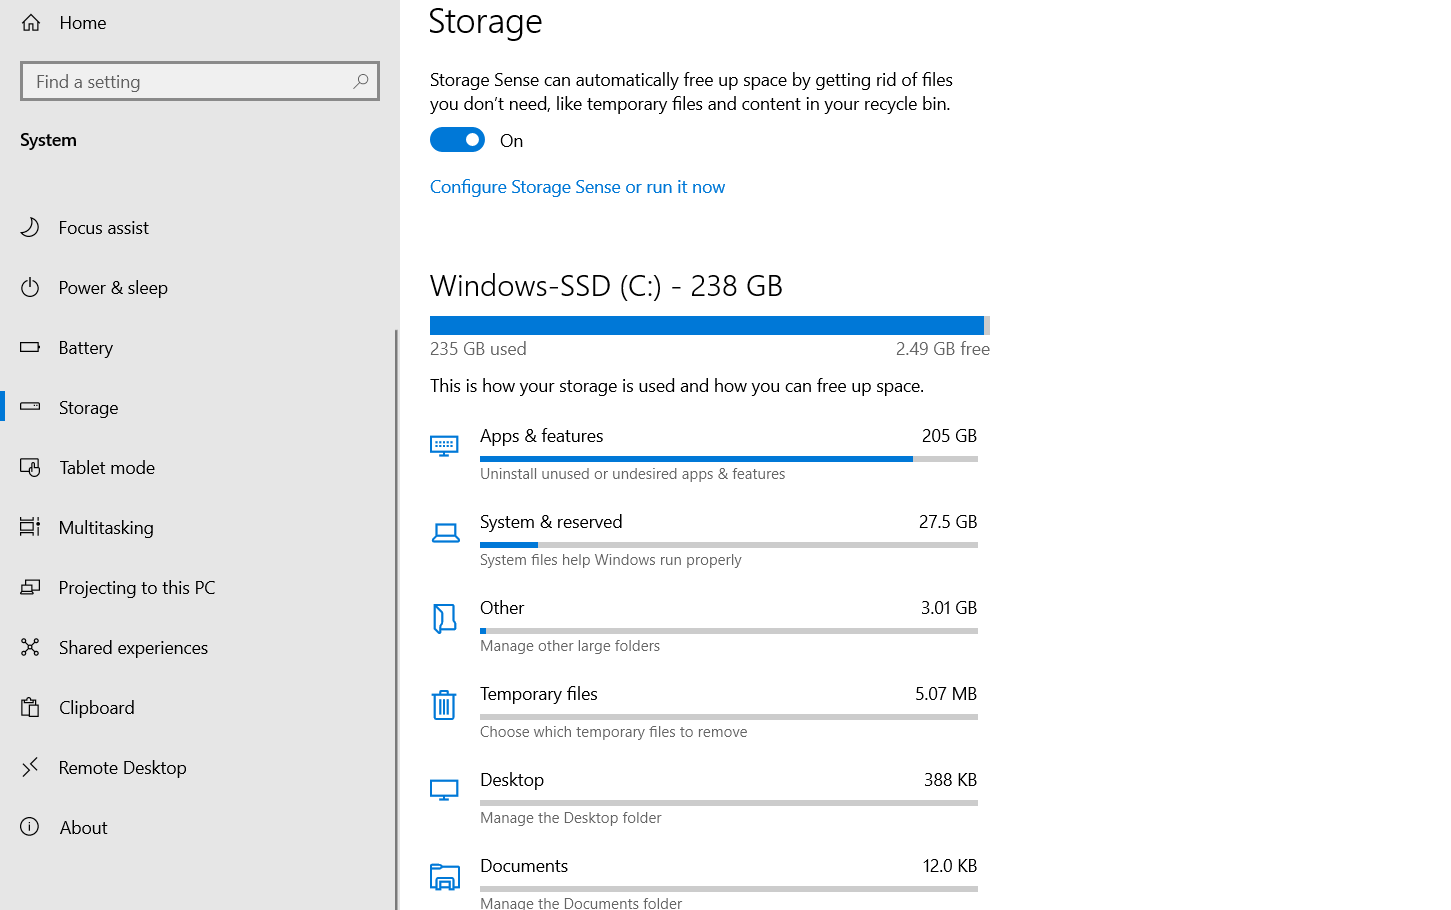Click the Temporary files trash icon
Screen dimensions: 1451x910
(444, 705)
